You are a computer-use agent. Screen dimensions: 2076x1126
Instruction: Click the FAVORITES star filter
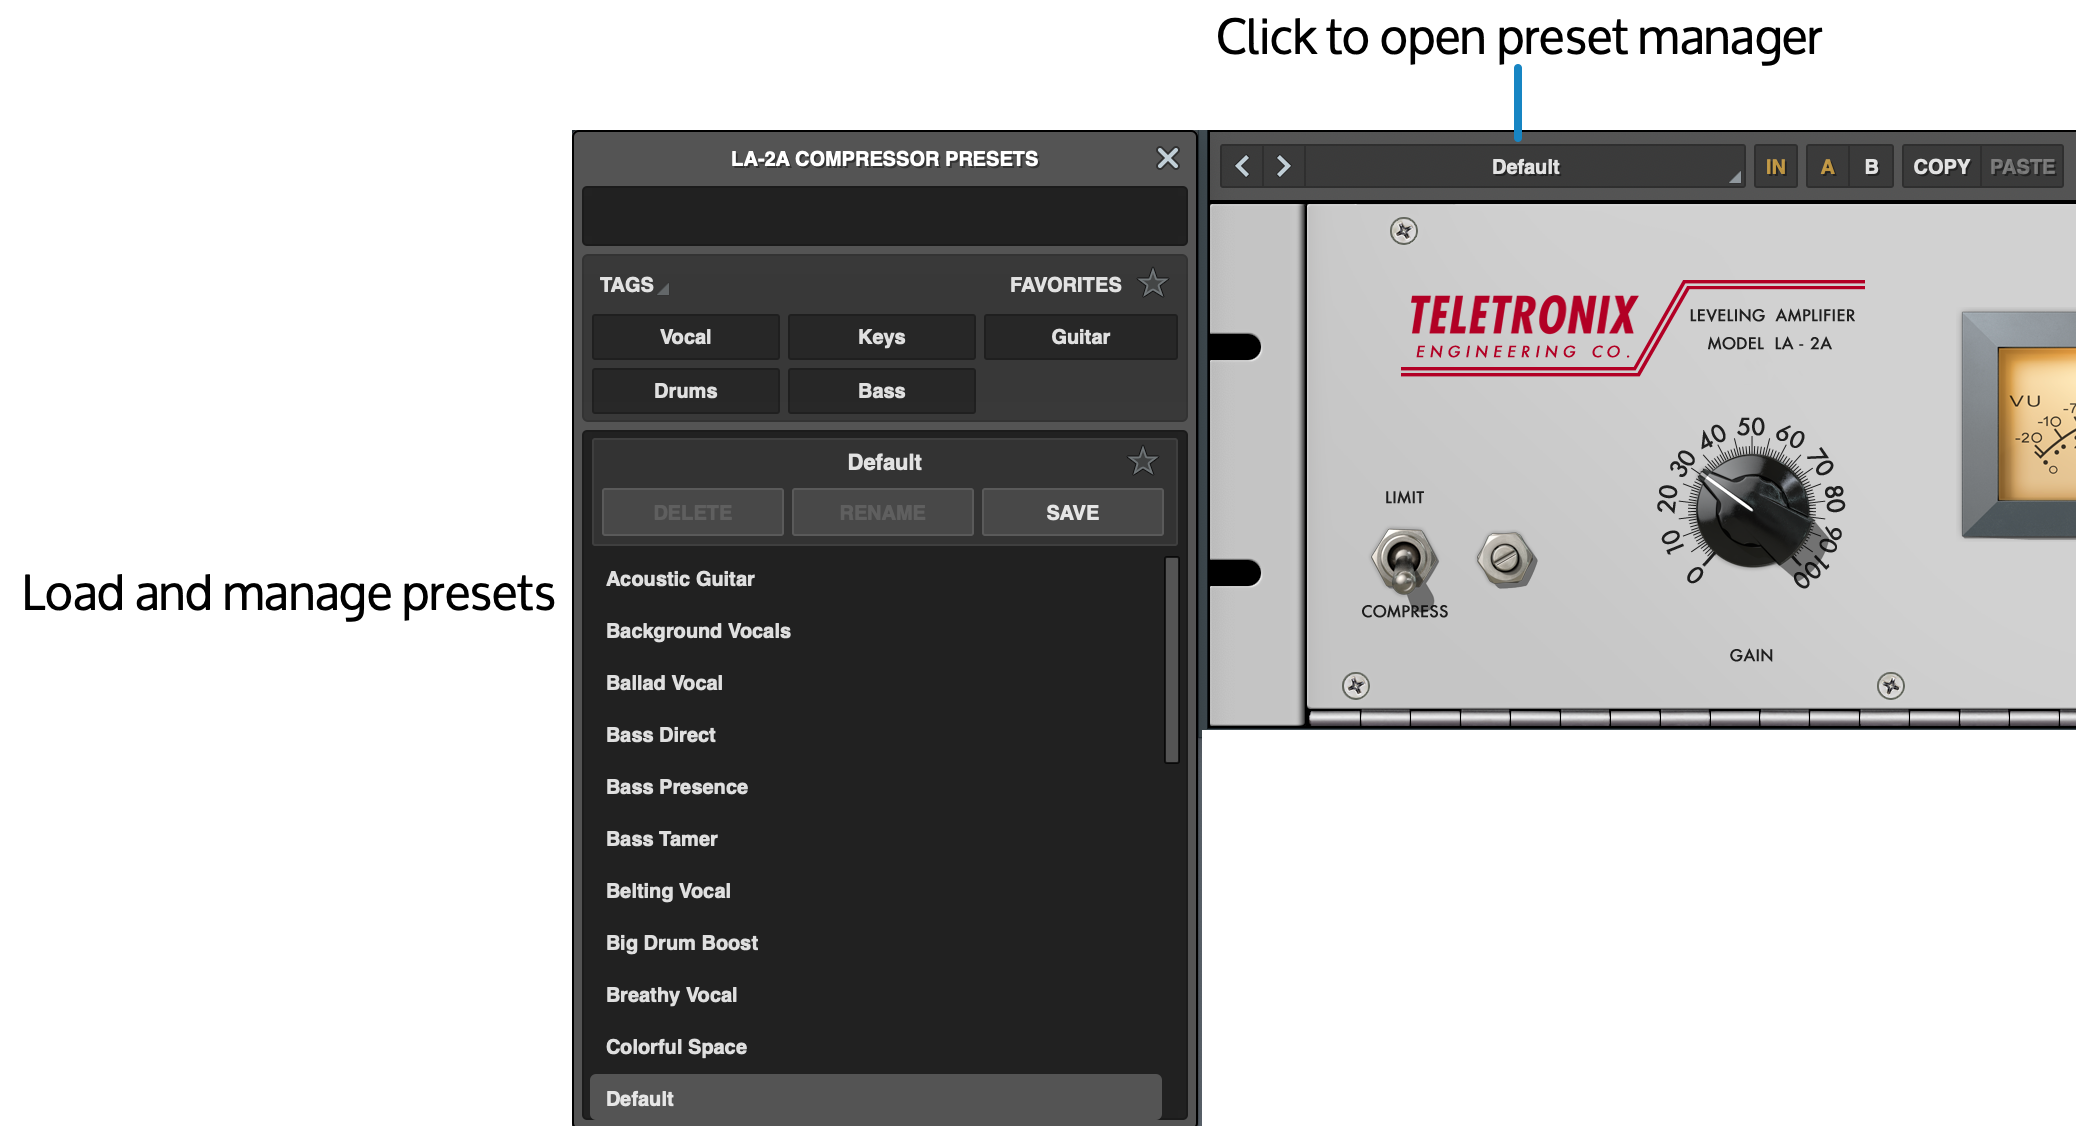click(1152, 284)
